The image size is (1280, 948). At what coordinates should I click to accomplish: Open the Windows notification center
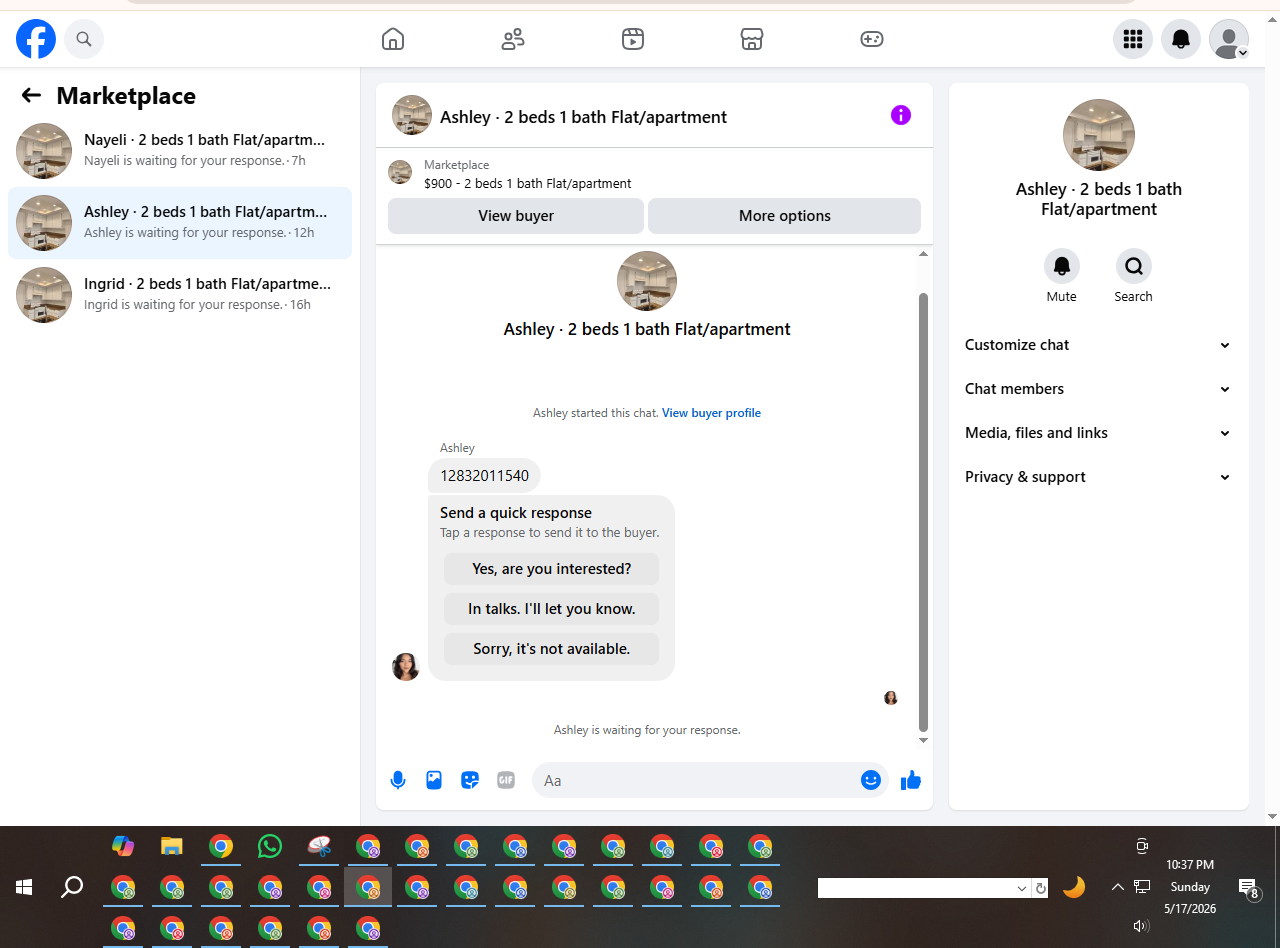click(x=1248, y=888)
